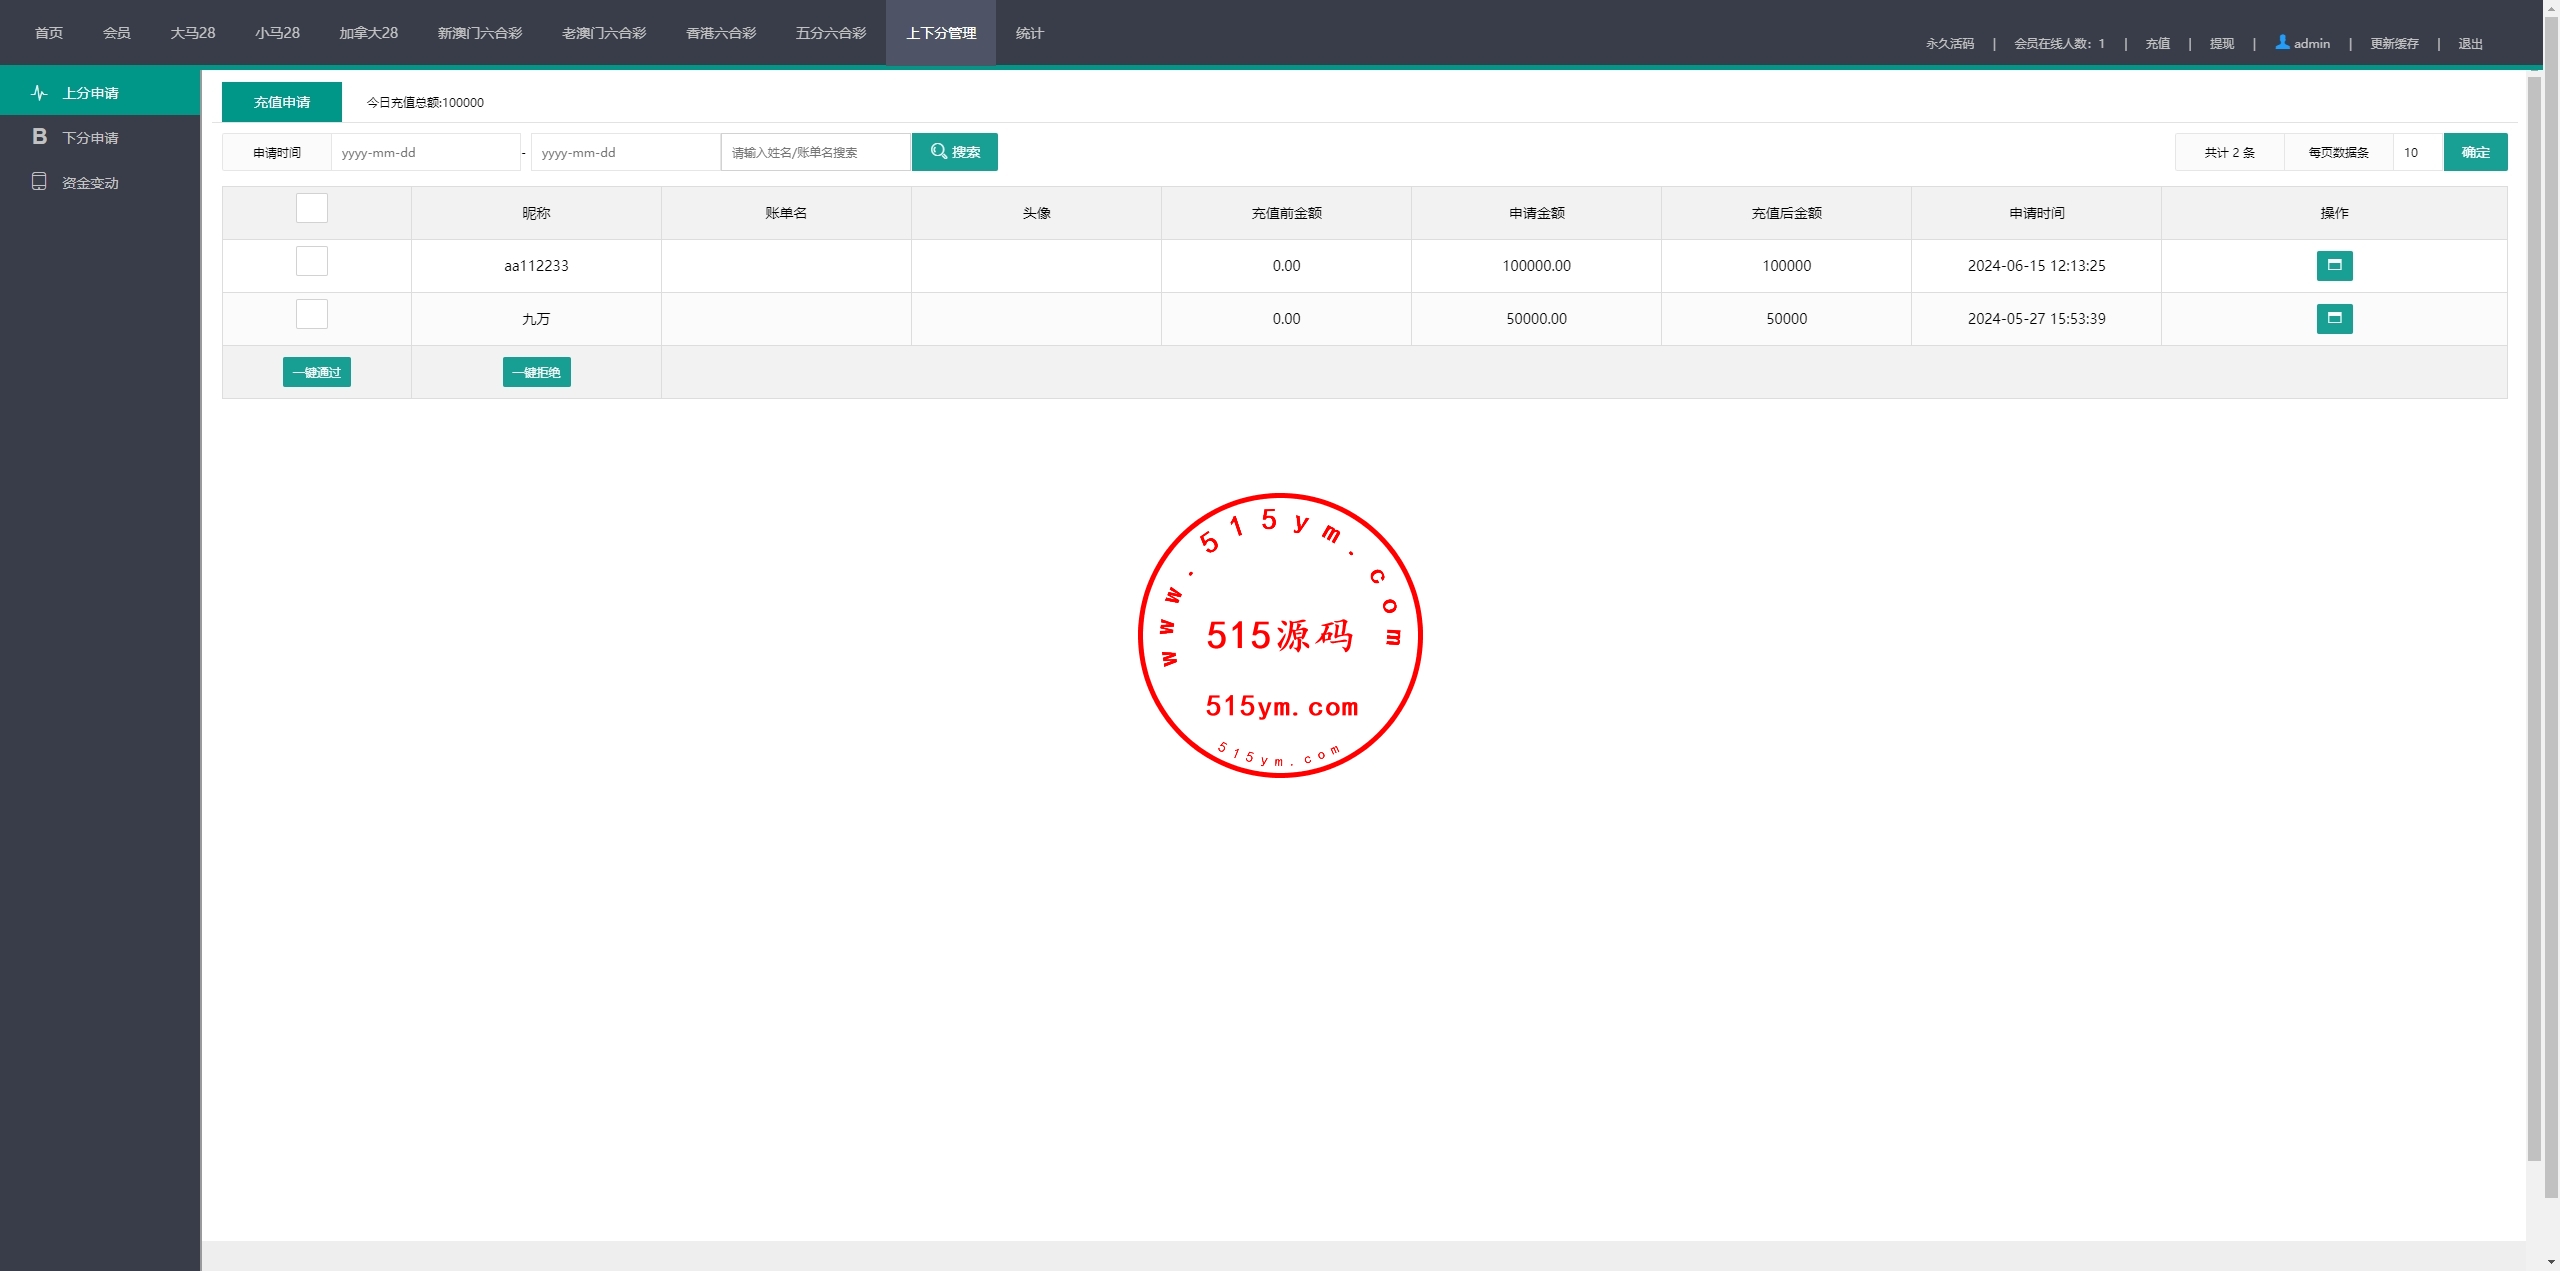The height and width of the screenshot is (1271, 2560).
Task: Click the pulse icon beside 上分申请
Action: point(39,93)
